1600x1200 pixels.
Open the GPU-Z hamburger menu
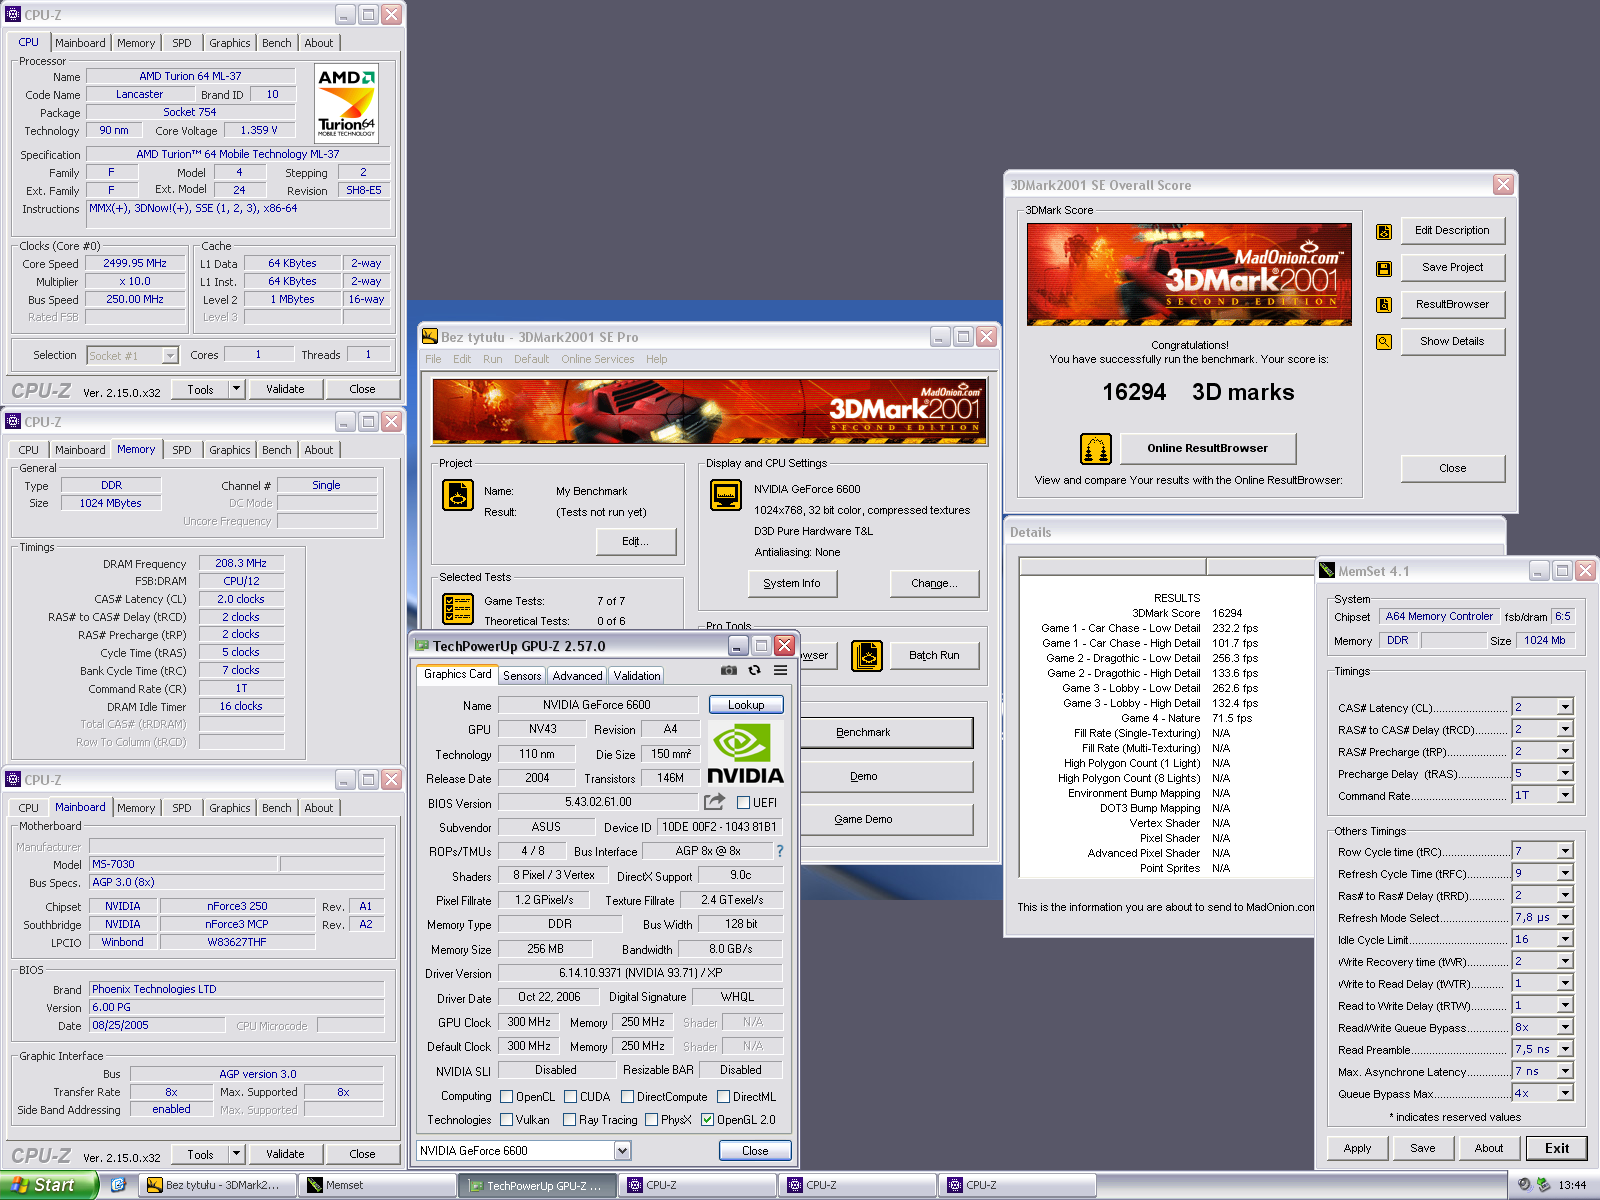(780, 671)
